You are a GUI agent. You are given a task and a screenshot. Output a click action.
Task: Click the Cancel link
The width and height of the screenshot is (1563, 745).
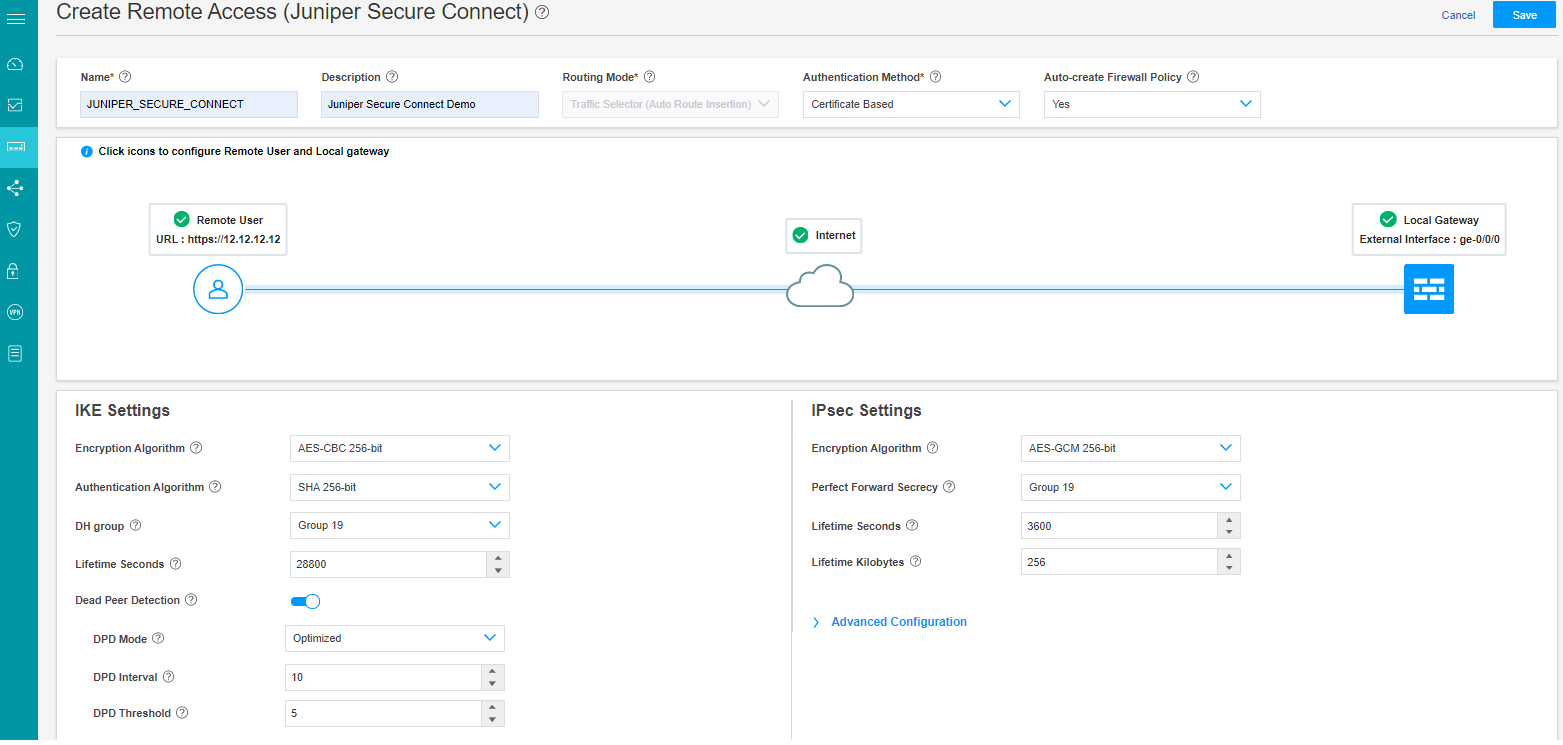click(1458, 15)
